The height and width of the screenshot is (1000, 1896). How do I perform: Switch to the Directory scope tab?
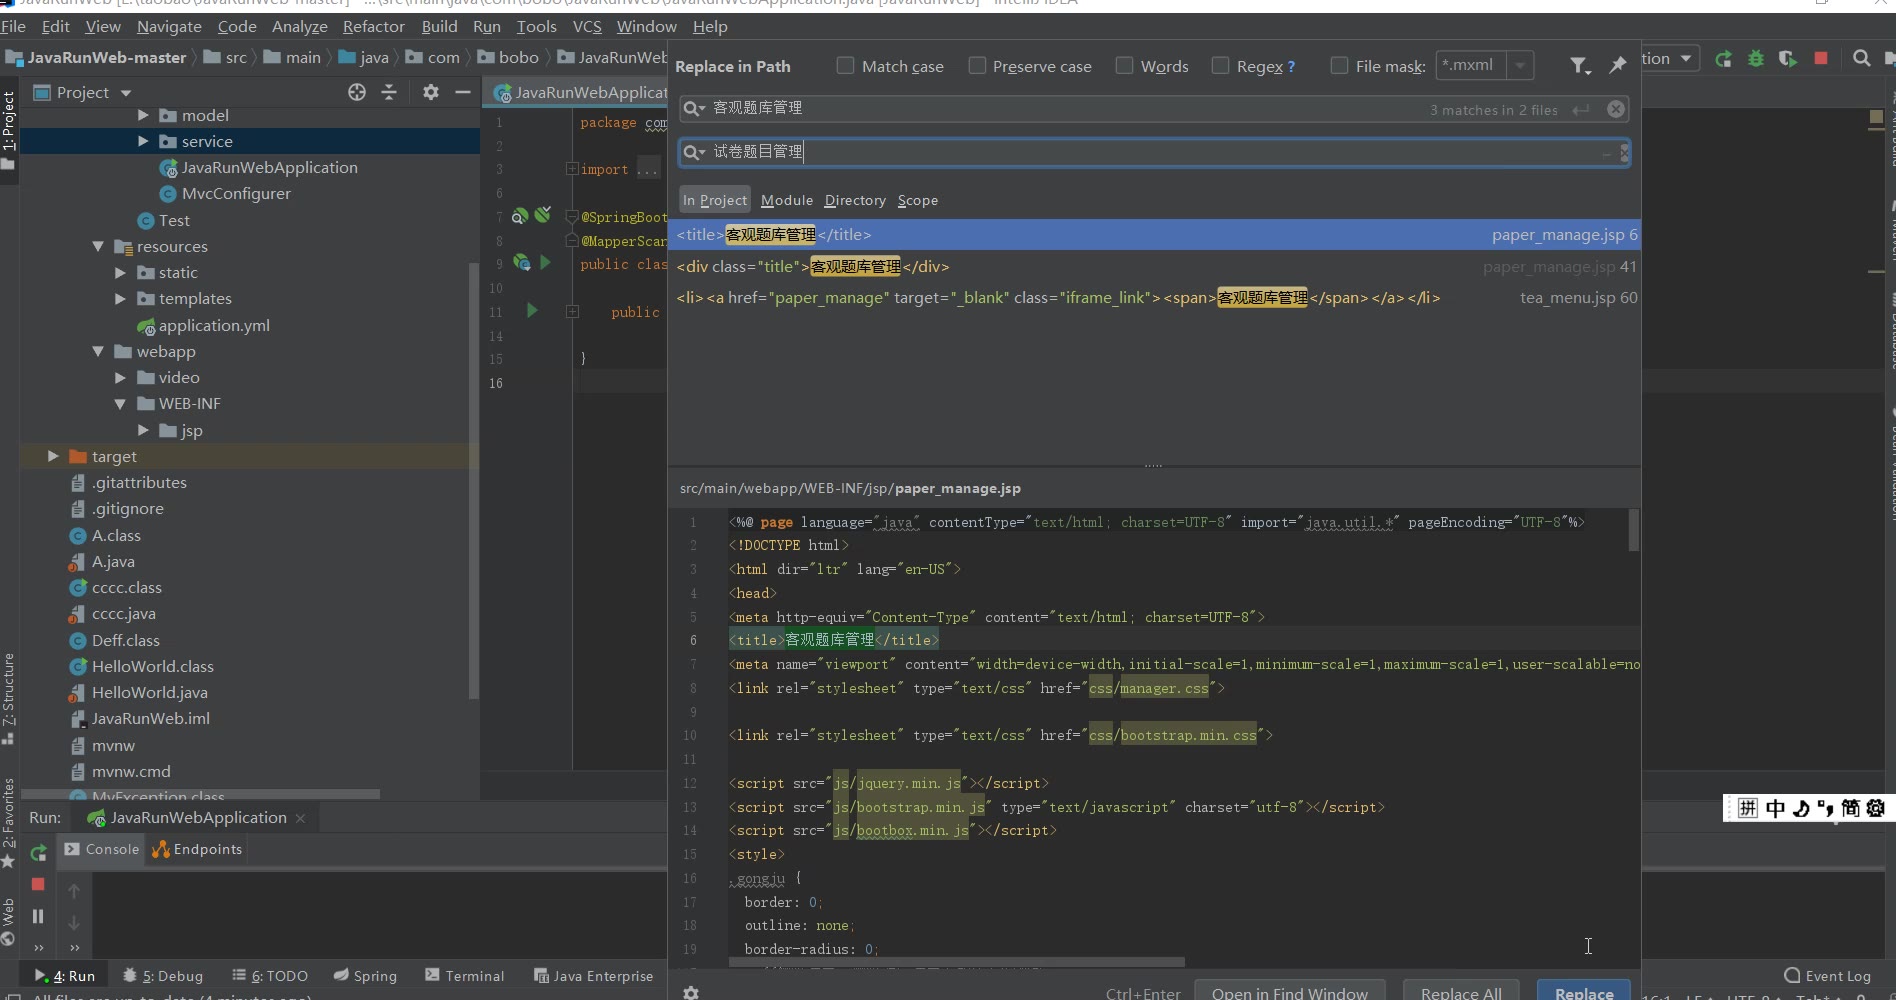point(855,200)
